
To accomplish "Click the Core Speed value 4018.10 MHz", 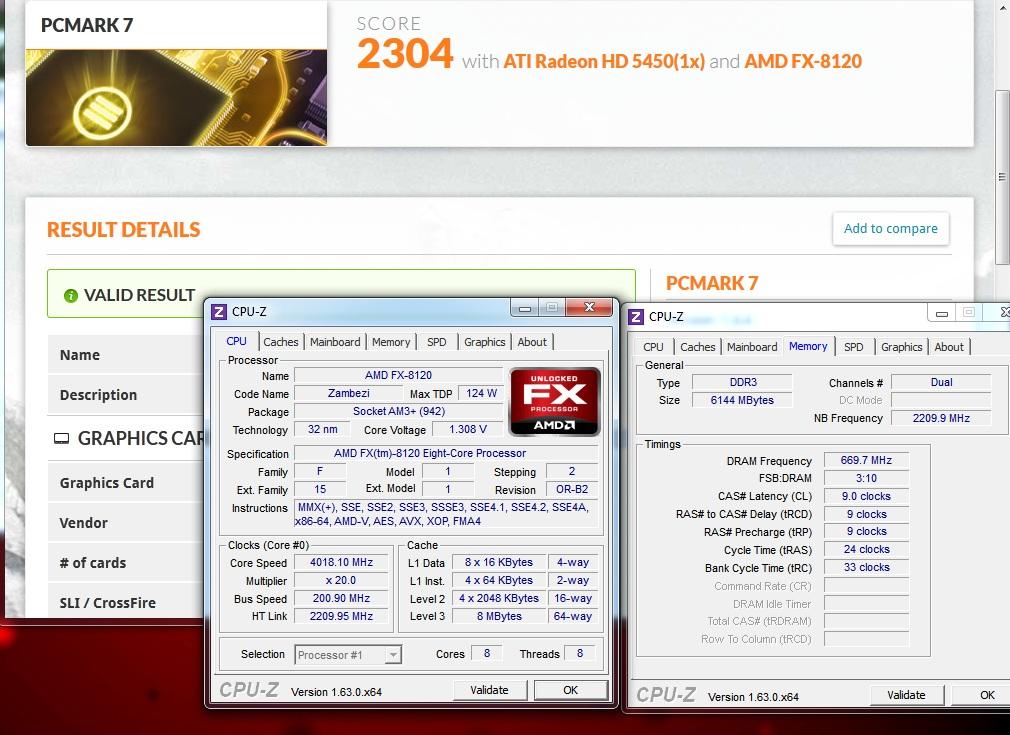I will 341,562.
